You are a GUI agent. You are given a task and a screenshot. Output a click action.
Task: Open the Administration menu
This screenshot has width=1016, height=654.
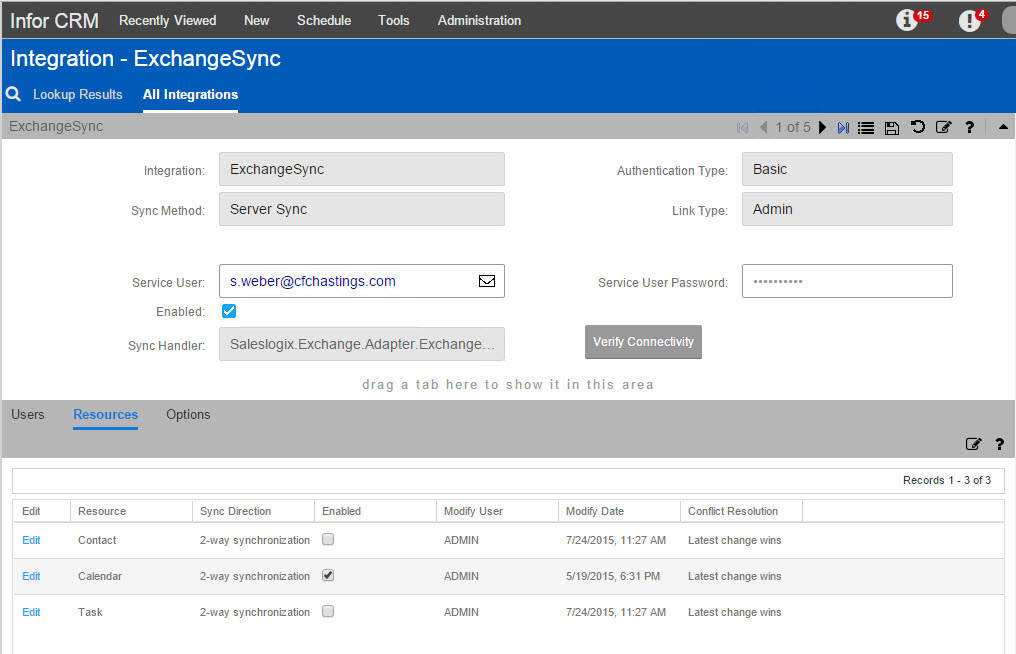click(x=479, y=20)
